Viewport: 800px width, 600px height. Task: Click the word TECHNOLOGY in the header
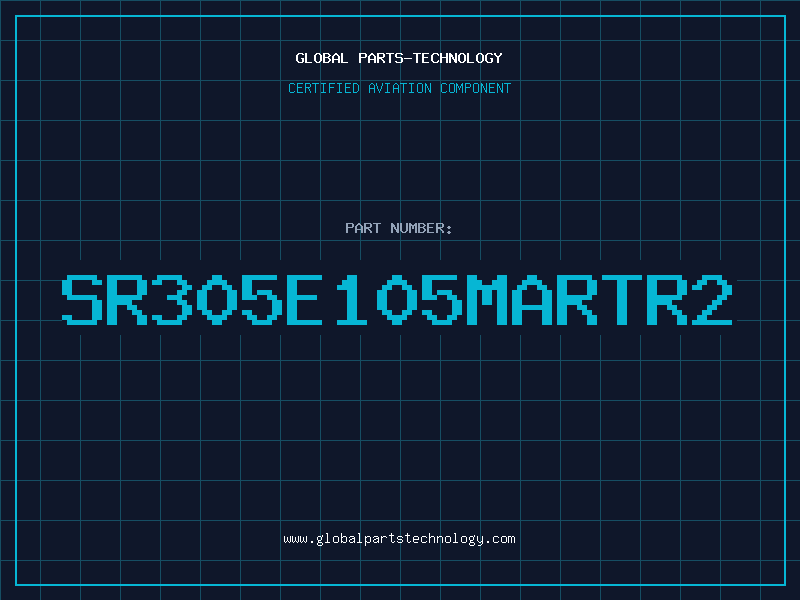click(x=458, y=58)
